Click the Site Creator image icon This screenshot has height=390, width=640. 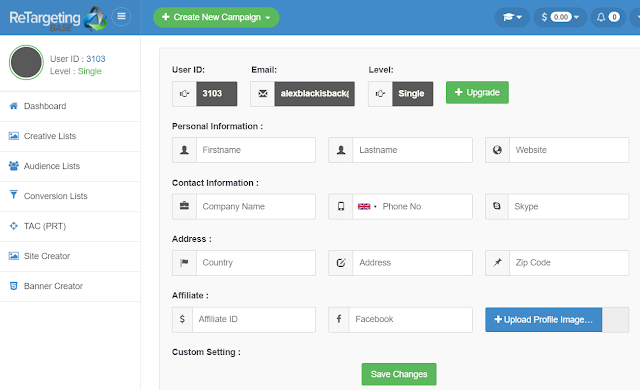pyautogui.click(x=13, y=256)
